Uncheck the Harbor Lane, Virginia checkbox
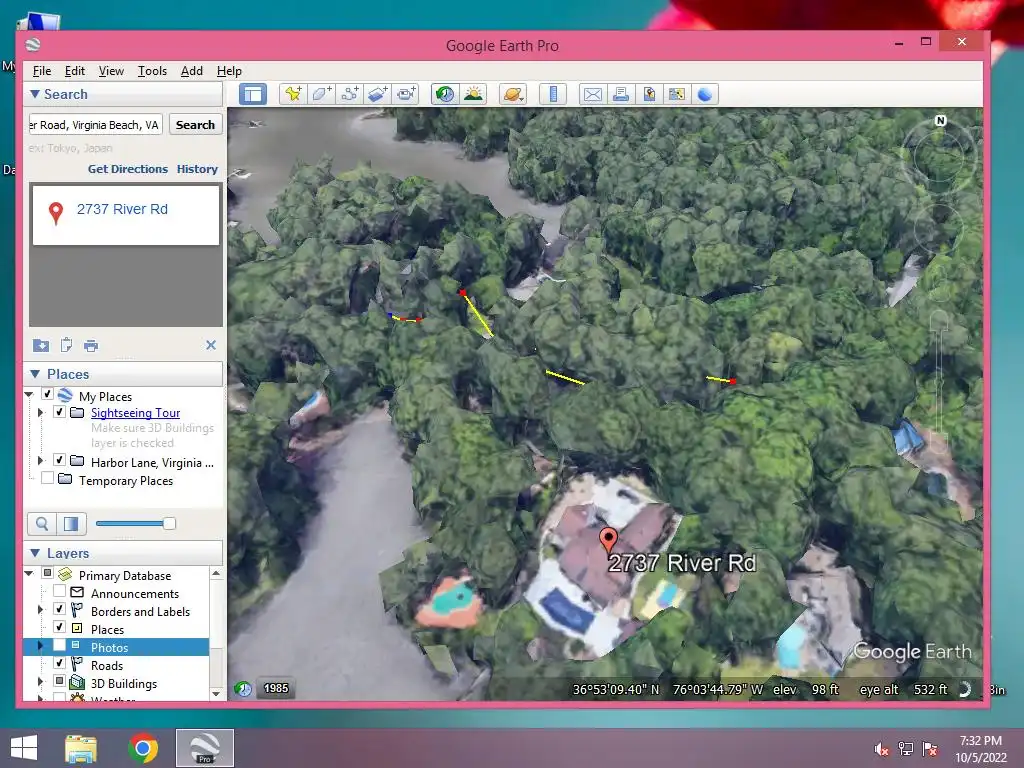The width and height of the screenshot is (1024, 768). (59, 460)
